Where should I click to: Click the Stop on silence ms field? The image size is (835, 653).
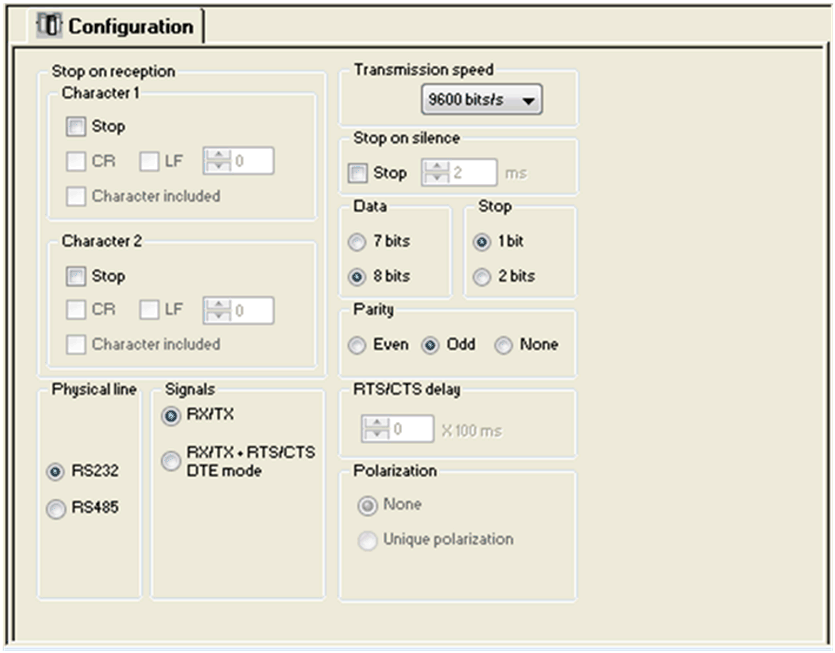coord(459,172)
